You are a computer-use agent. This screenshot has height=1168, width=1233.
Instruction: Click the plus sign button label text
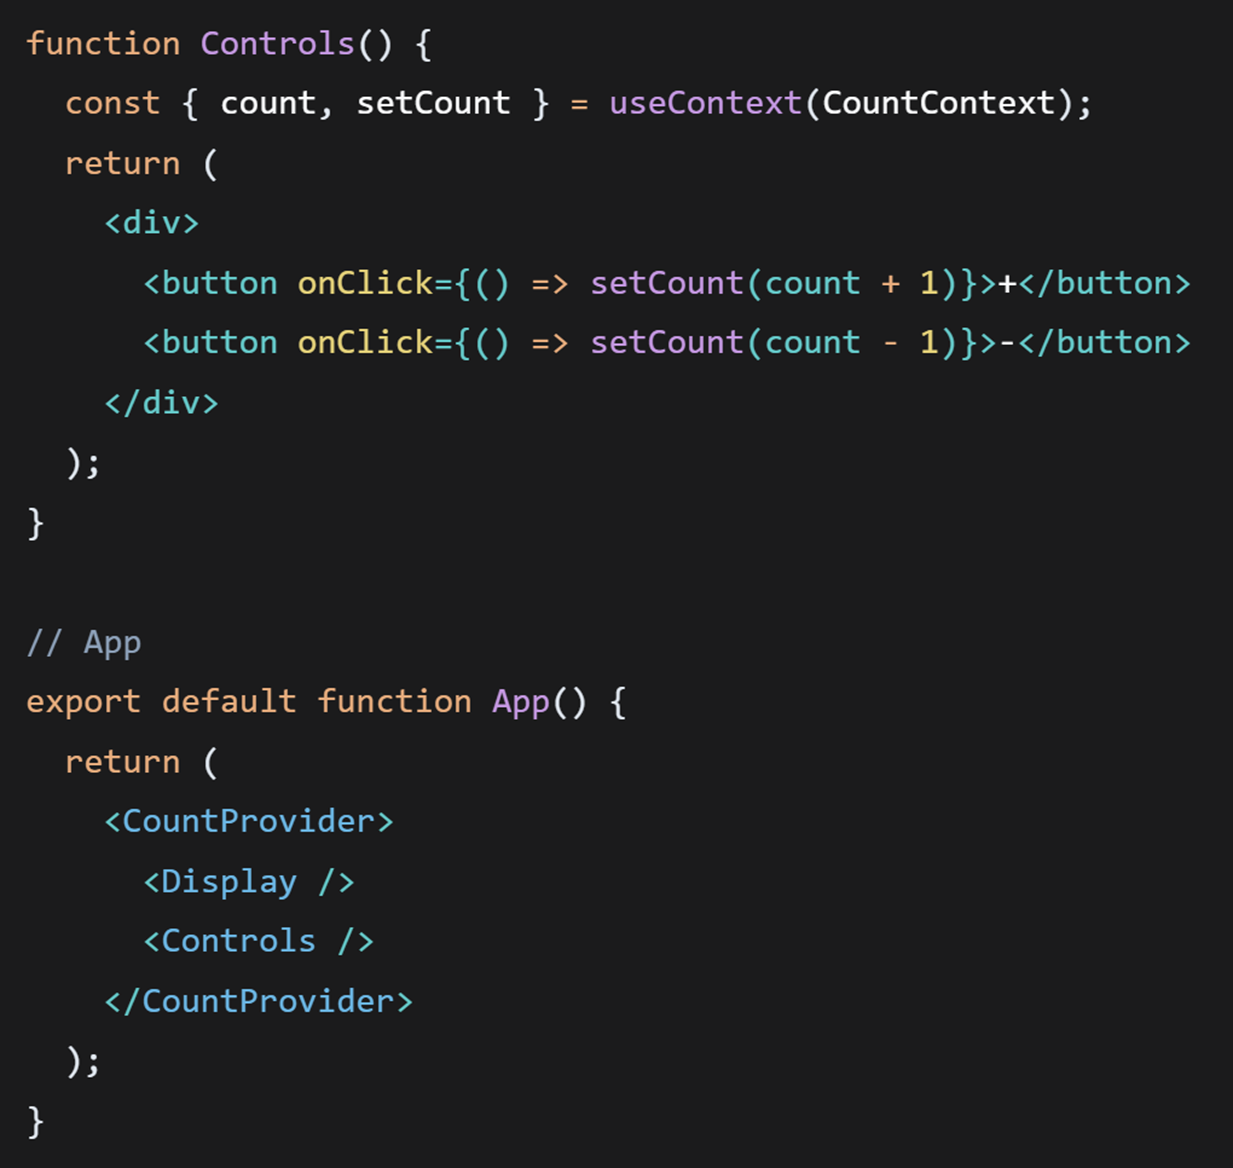[x=1007, y=284]
